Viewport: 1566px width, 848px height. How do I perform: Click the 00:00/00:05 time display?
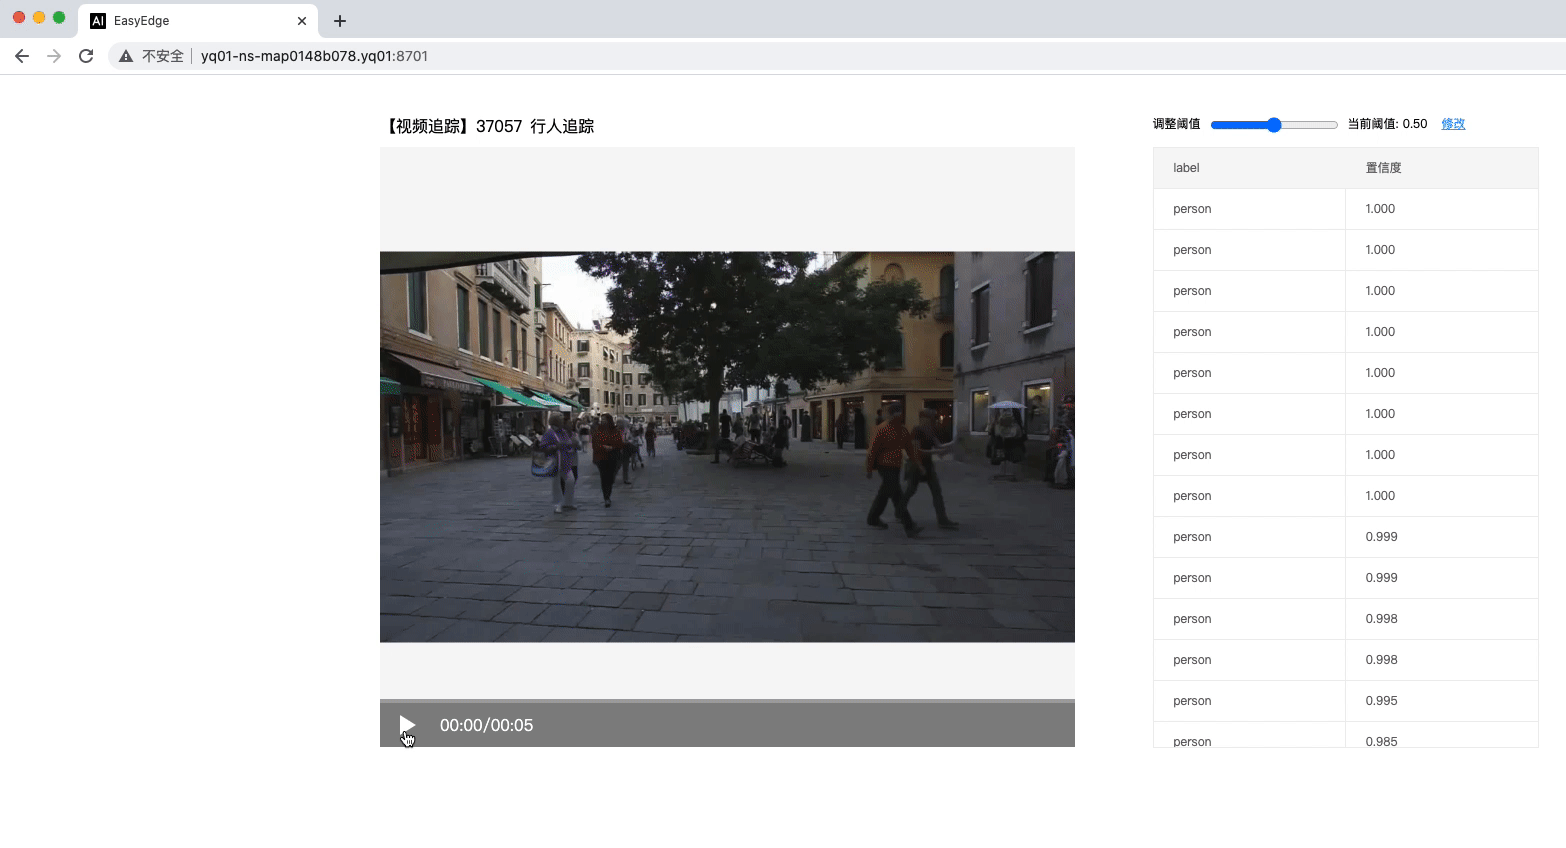coord(486,725)
